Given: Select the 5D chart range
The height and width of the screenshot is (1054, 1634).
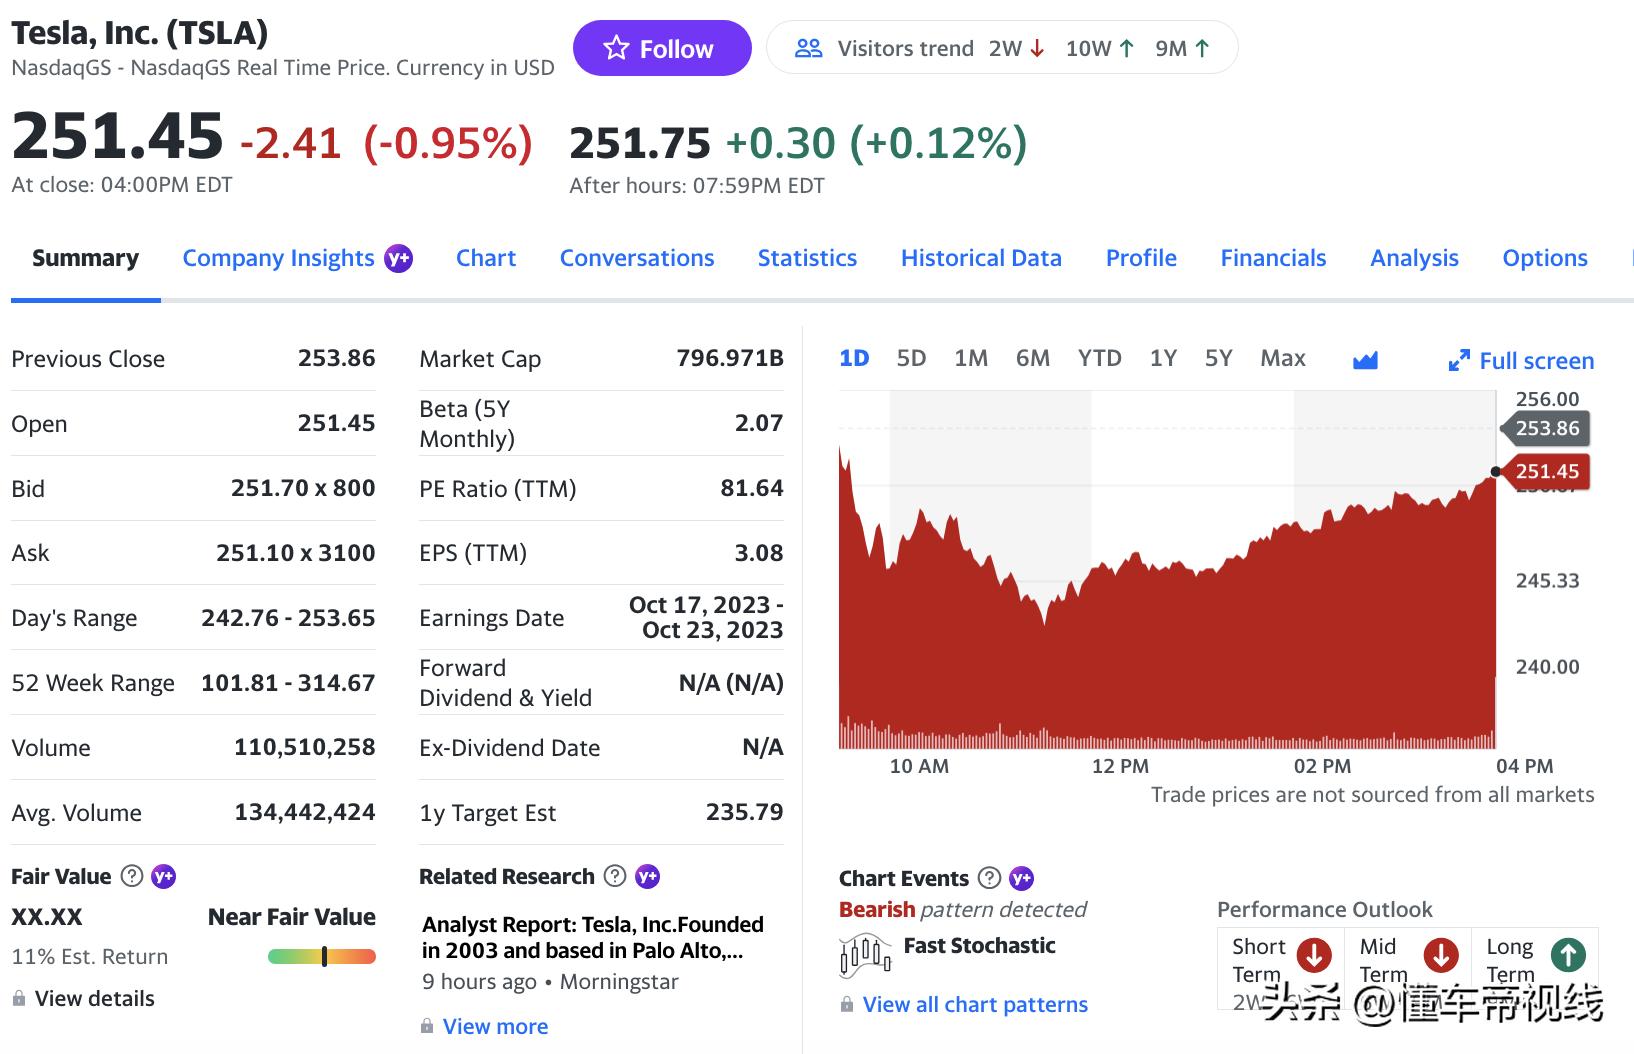Looking at the screenshot, I should (911, 358).
